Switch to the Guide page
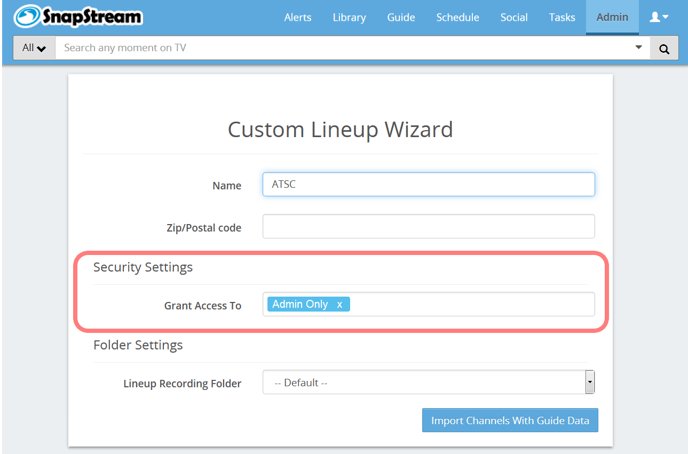 (401, 17)
